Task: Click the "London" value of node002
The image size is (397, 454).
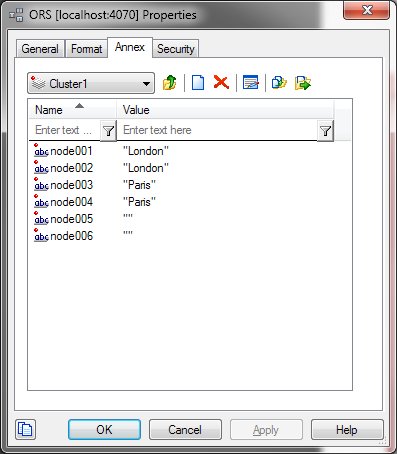Action: (x=146, y=168)
